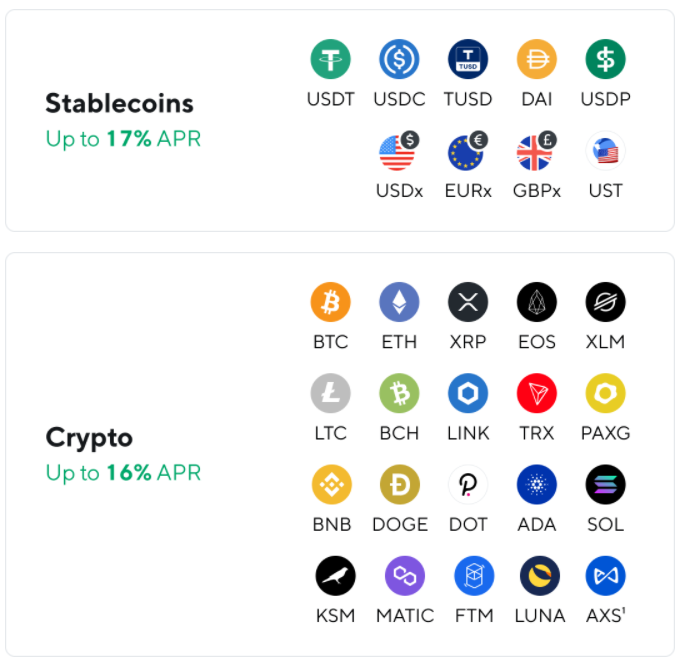Open the SOL Solana icon
Screen dimensions: 686x663
[x=605, y=484]
